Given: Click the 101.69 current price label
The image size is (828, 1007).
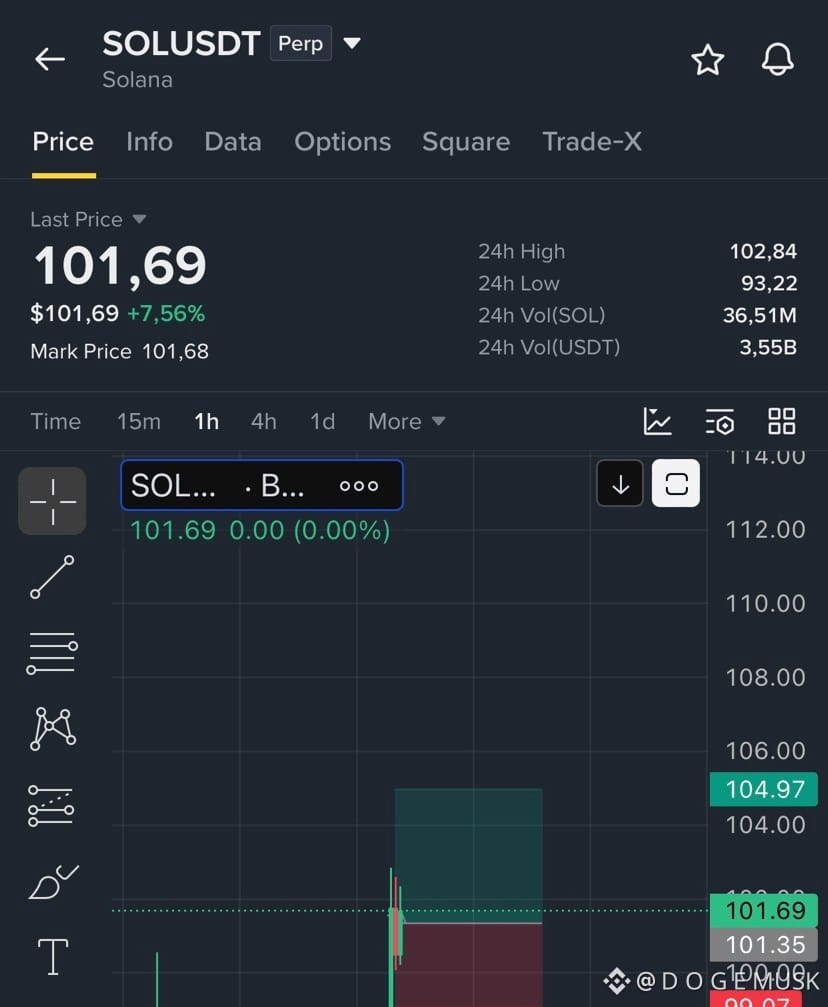Looking at the screenshot, I should coord(764,911).
